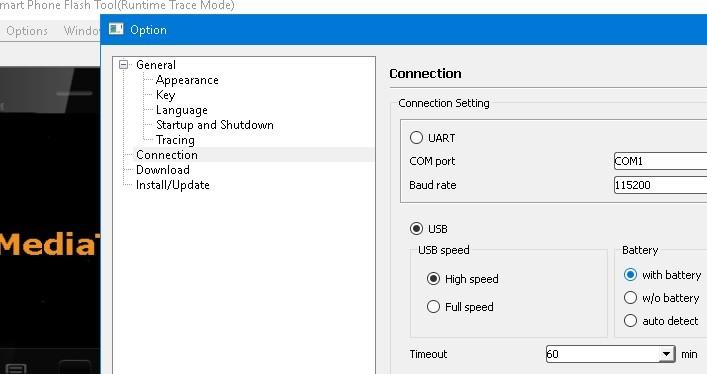Open the Timeout dropdown arrow
This screenshot has width=707, height=374.
click(666, 354)
